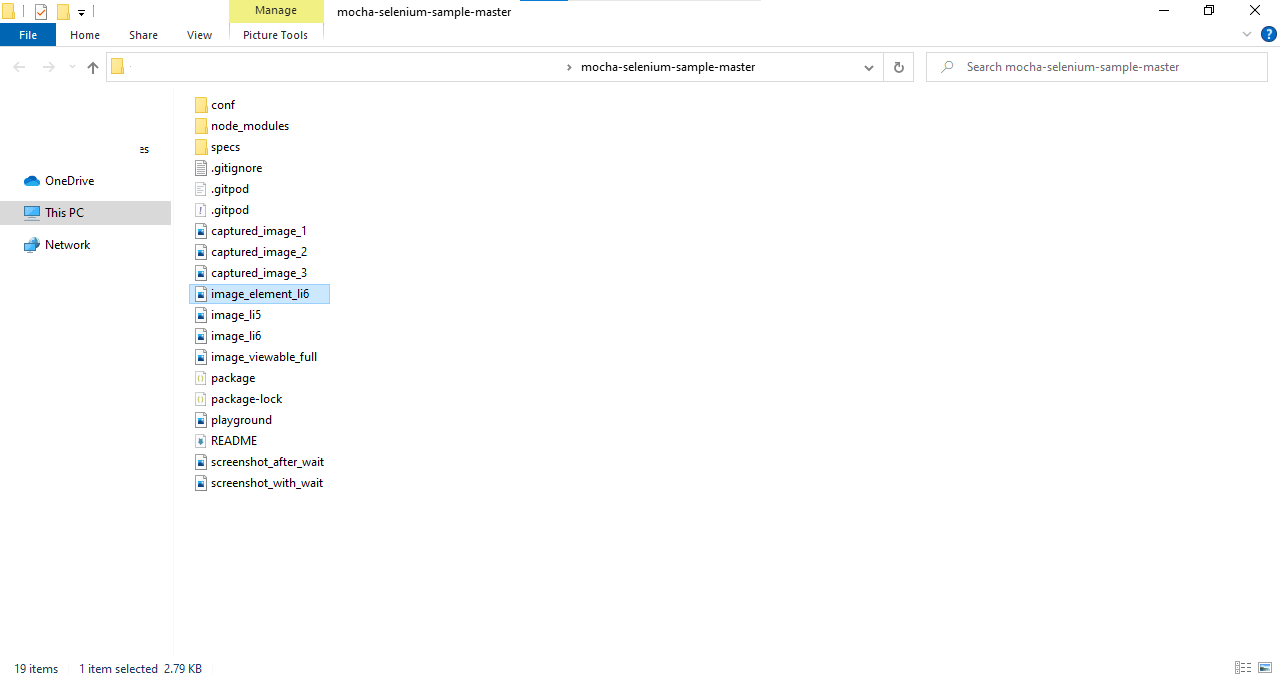Expand the ribbon with chevron arrow
Screen dimensions: 1281x680
(1247, 34)
